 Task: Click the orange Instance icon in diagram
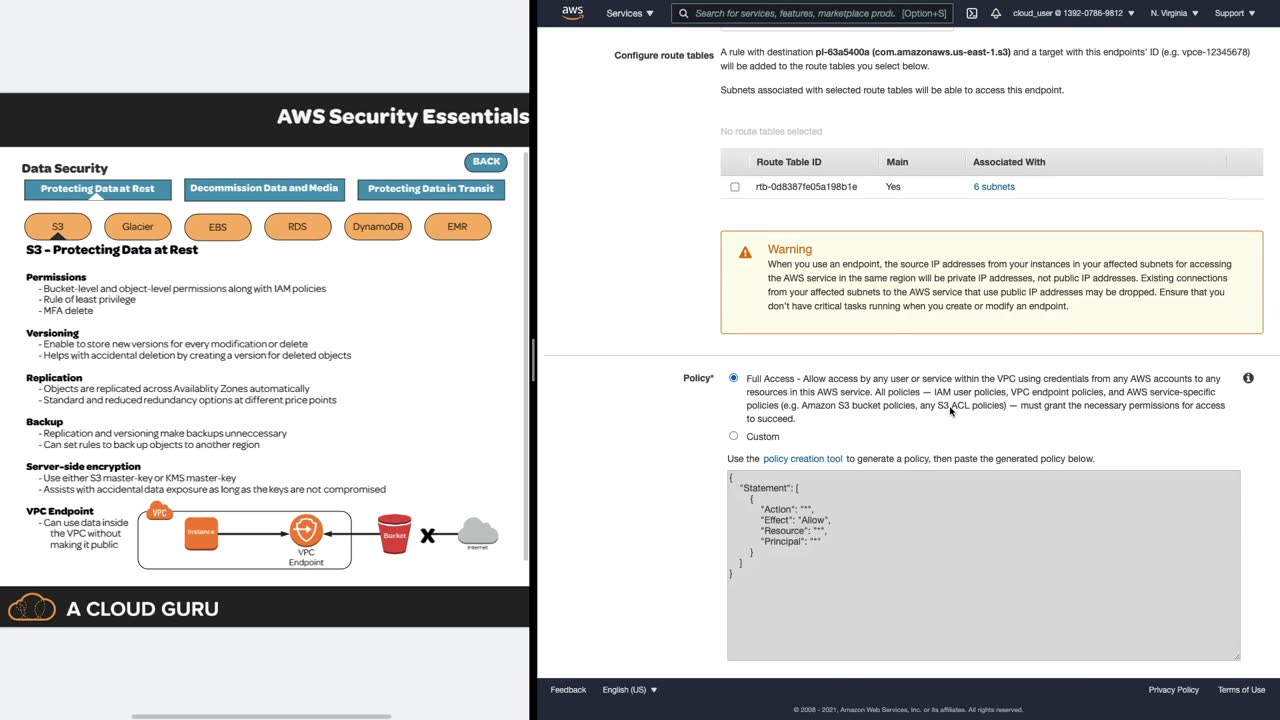(x=201, y=532)
